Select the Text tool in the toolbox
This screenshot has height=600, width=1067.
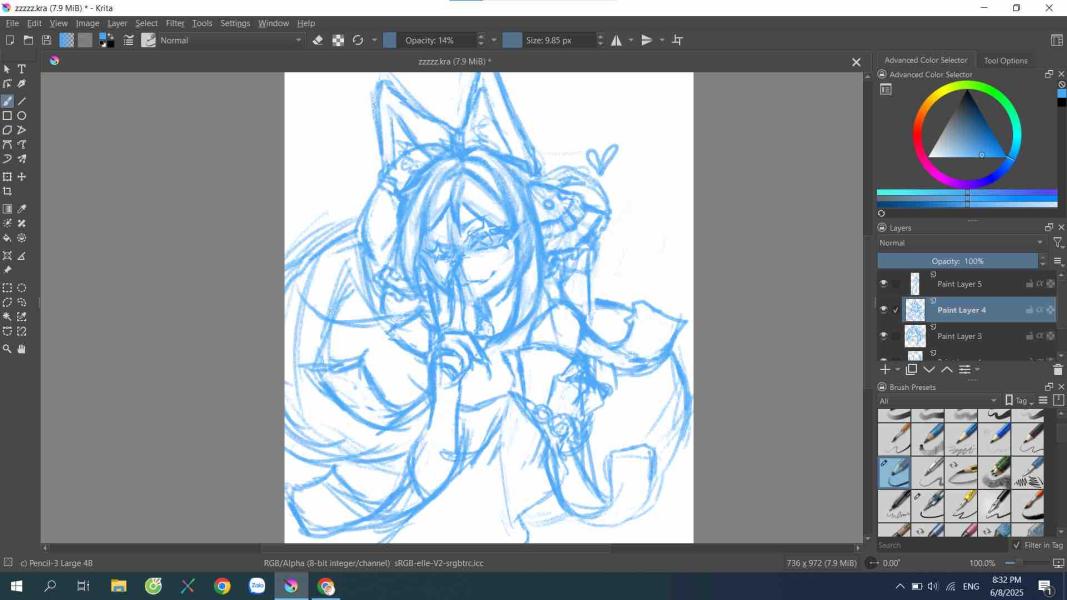pyautogui.click(x=22, y=69)
